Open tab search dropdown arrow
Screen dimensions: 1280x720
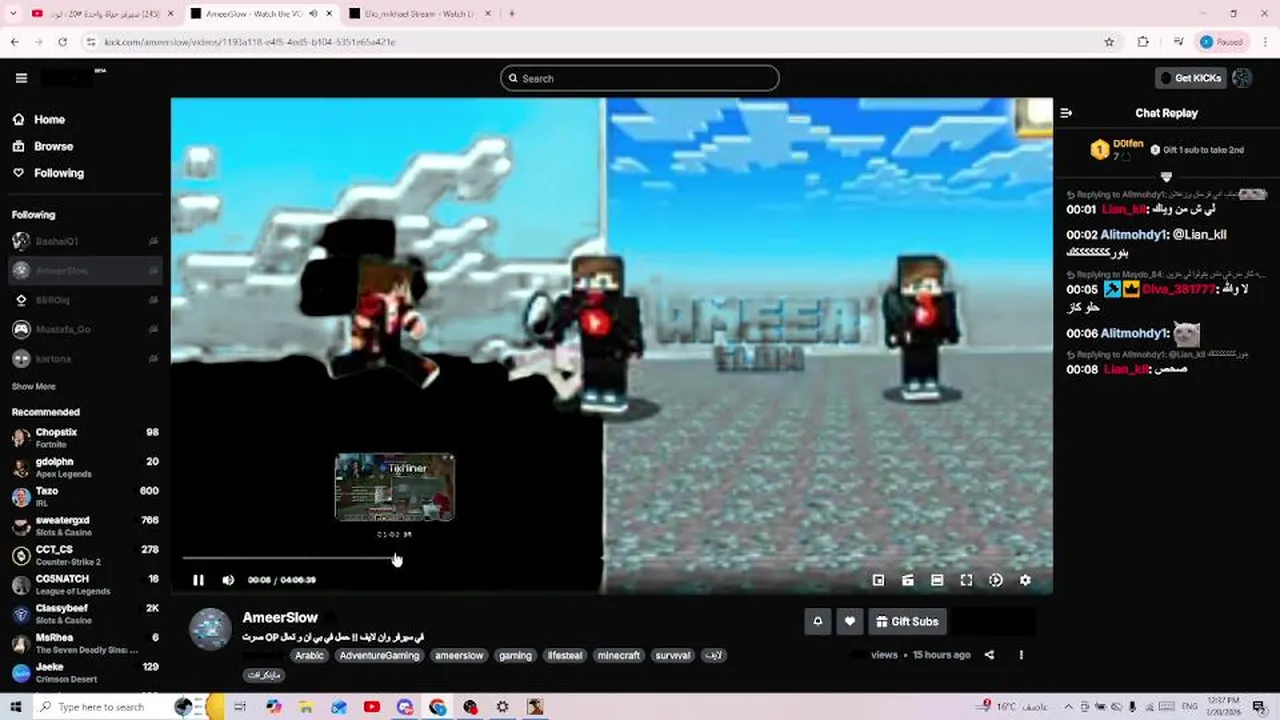13,14
